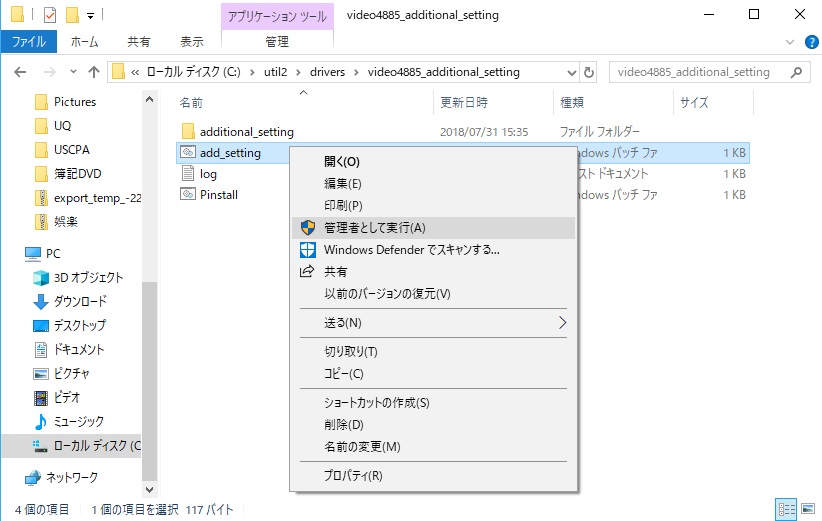The width and height of the screenshot is (822, 521).
Task: Click the Windows Defender shield icon
Action: 308,249
